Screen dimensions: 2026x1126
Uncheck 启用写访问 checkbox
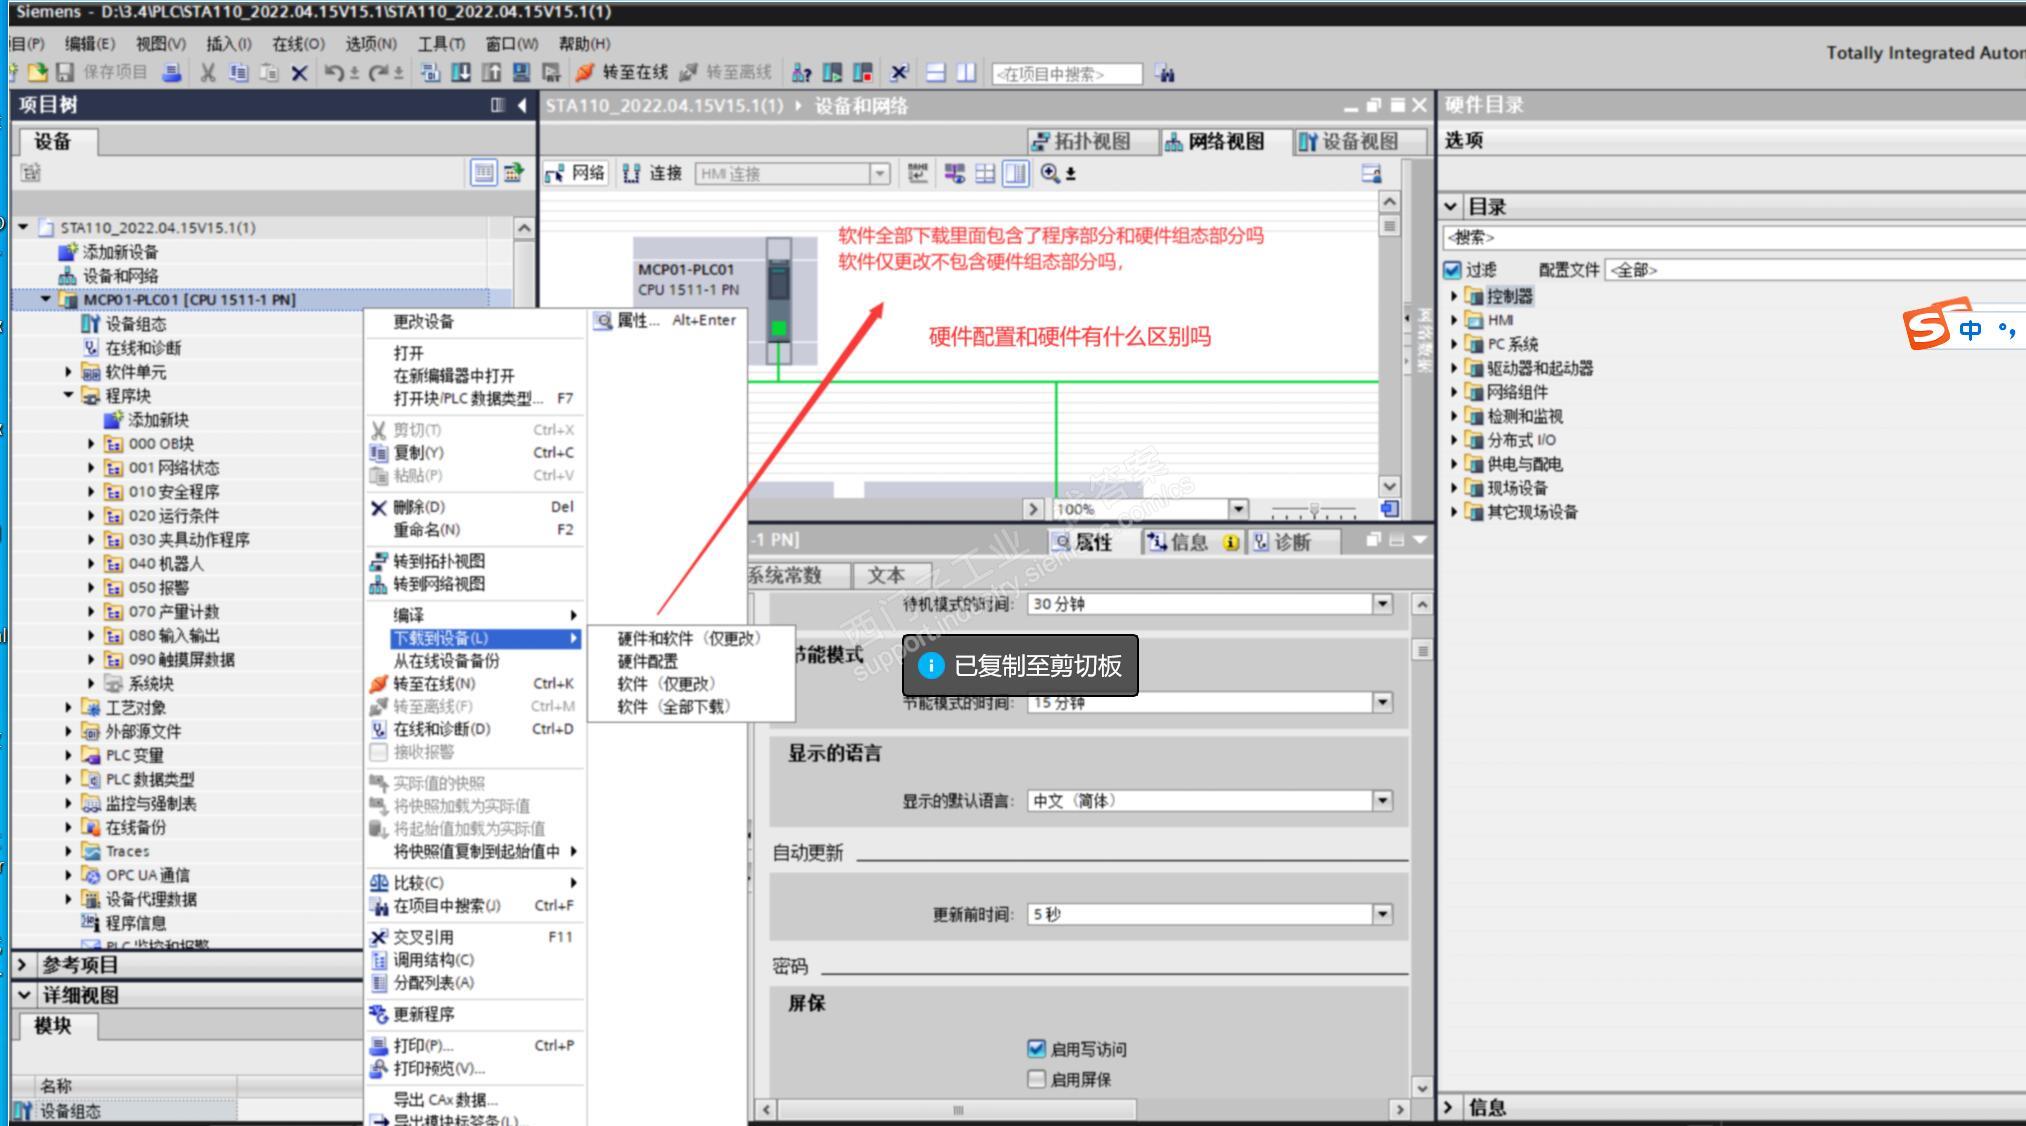point(1036,1048)
